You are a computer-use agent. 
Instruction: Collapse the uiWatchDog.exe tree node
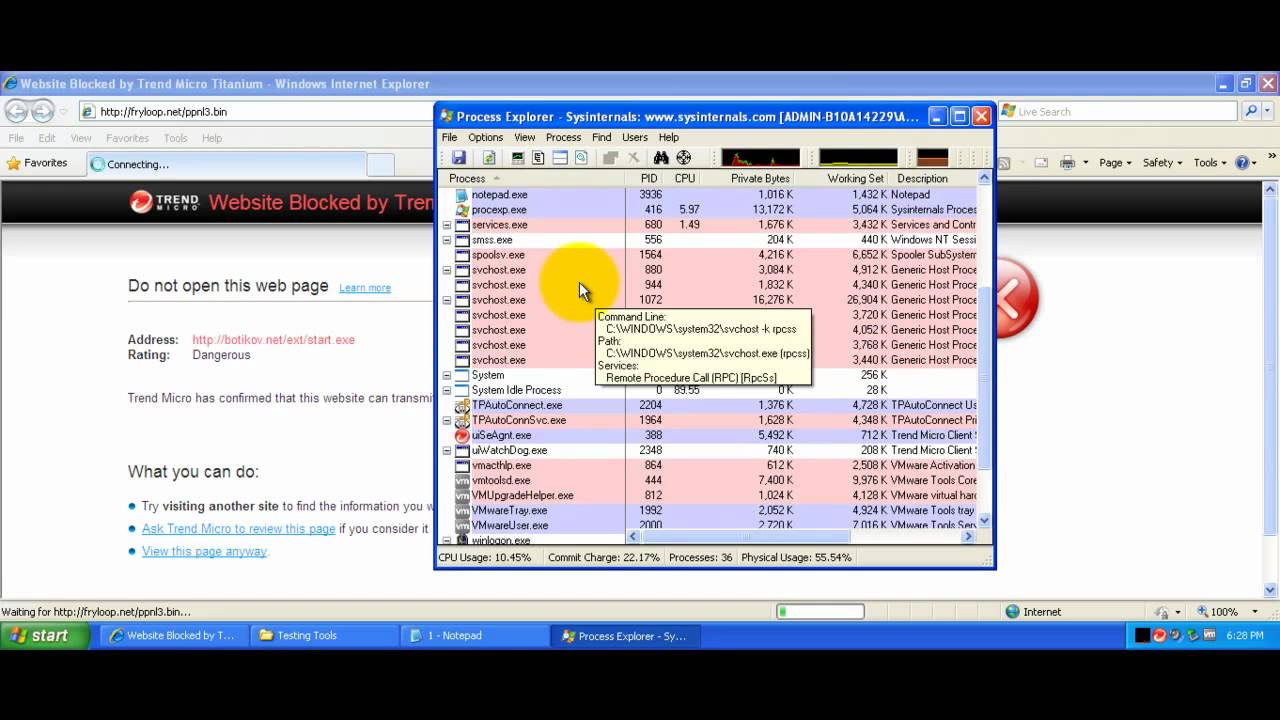[447, 450]
